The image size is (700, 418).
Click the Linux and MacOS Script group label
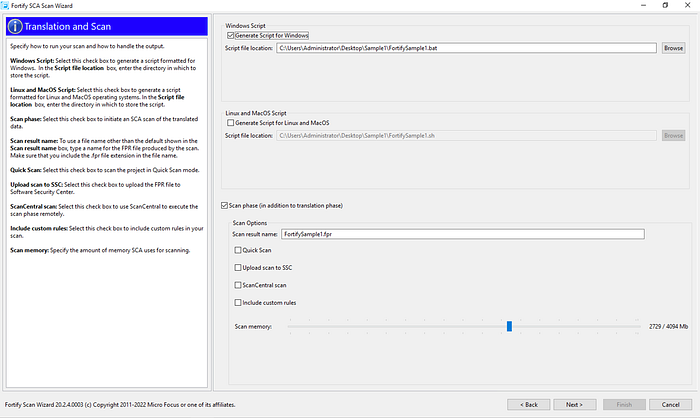(256, 113)
